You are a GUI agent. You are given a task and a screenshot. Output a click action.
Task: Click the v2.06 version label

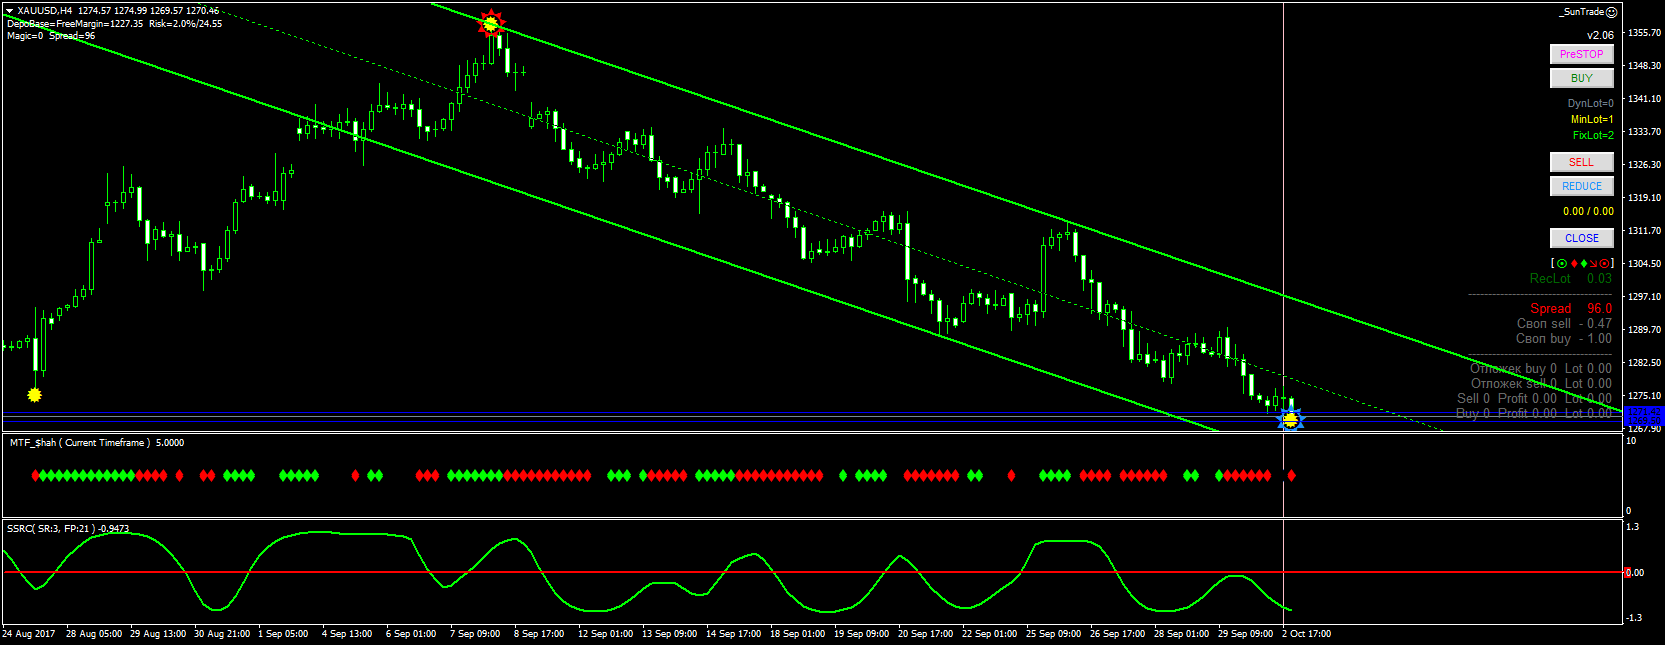(x=1600, y=35)
